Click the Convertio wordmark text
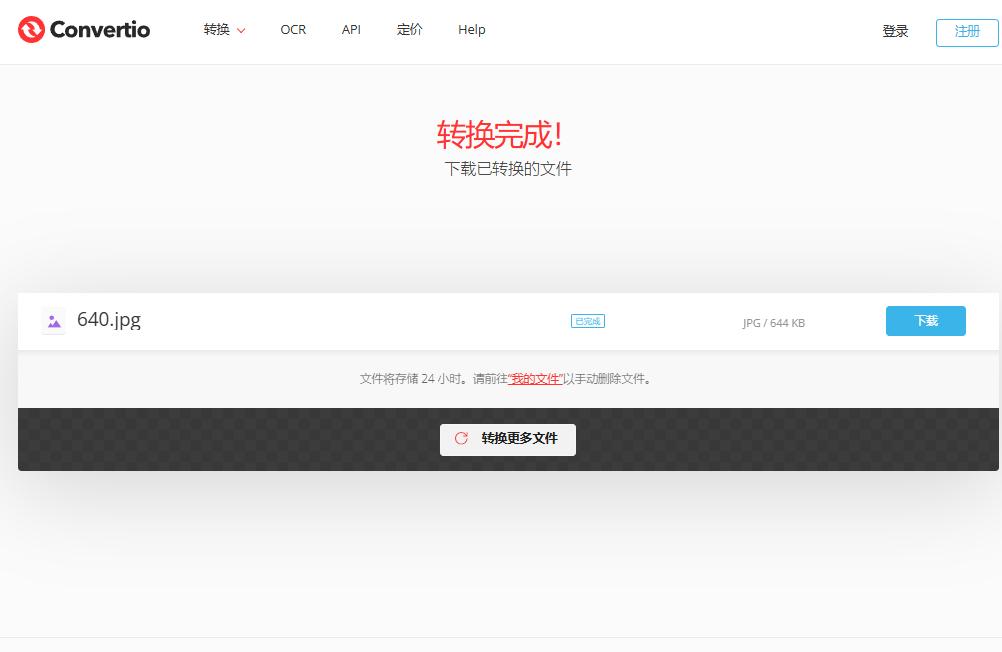Screen dimensions: 1002x652 [99, 30]
